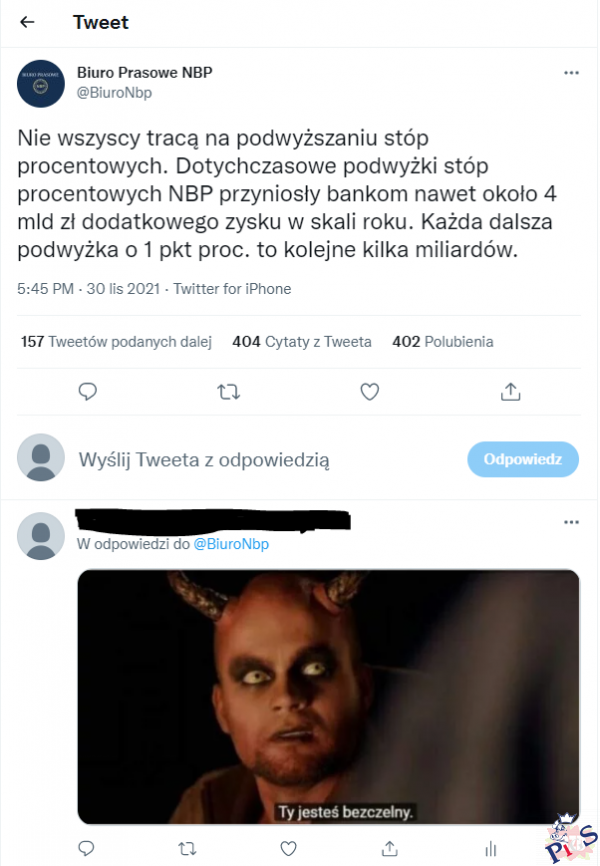Like the Biuro Prasowe NBP tweet
Screen dimensions: 600x866
click(370, 392)
